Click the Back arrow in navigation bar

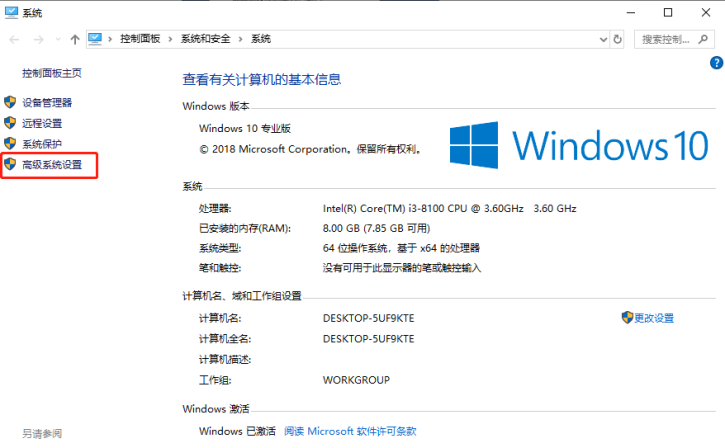[14, 39]
